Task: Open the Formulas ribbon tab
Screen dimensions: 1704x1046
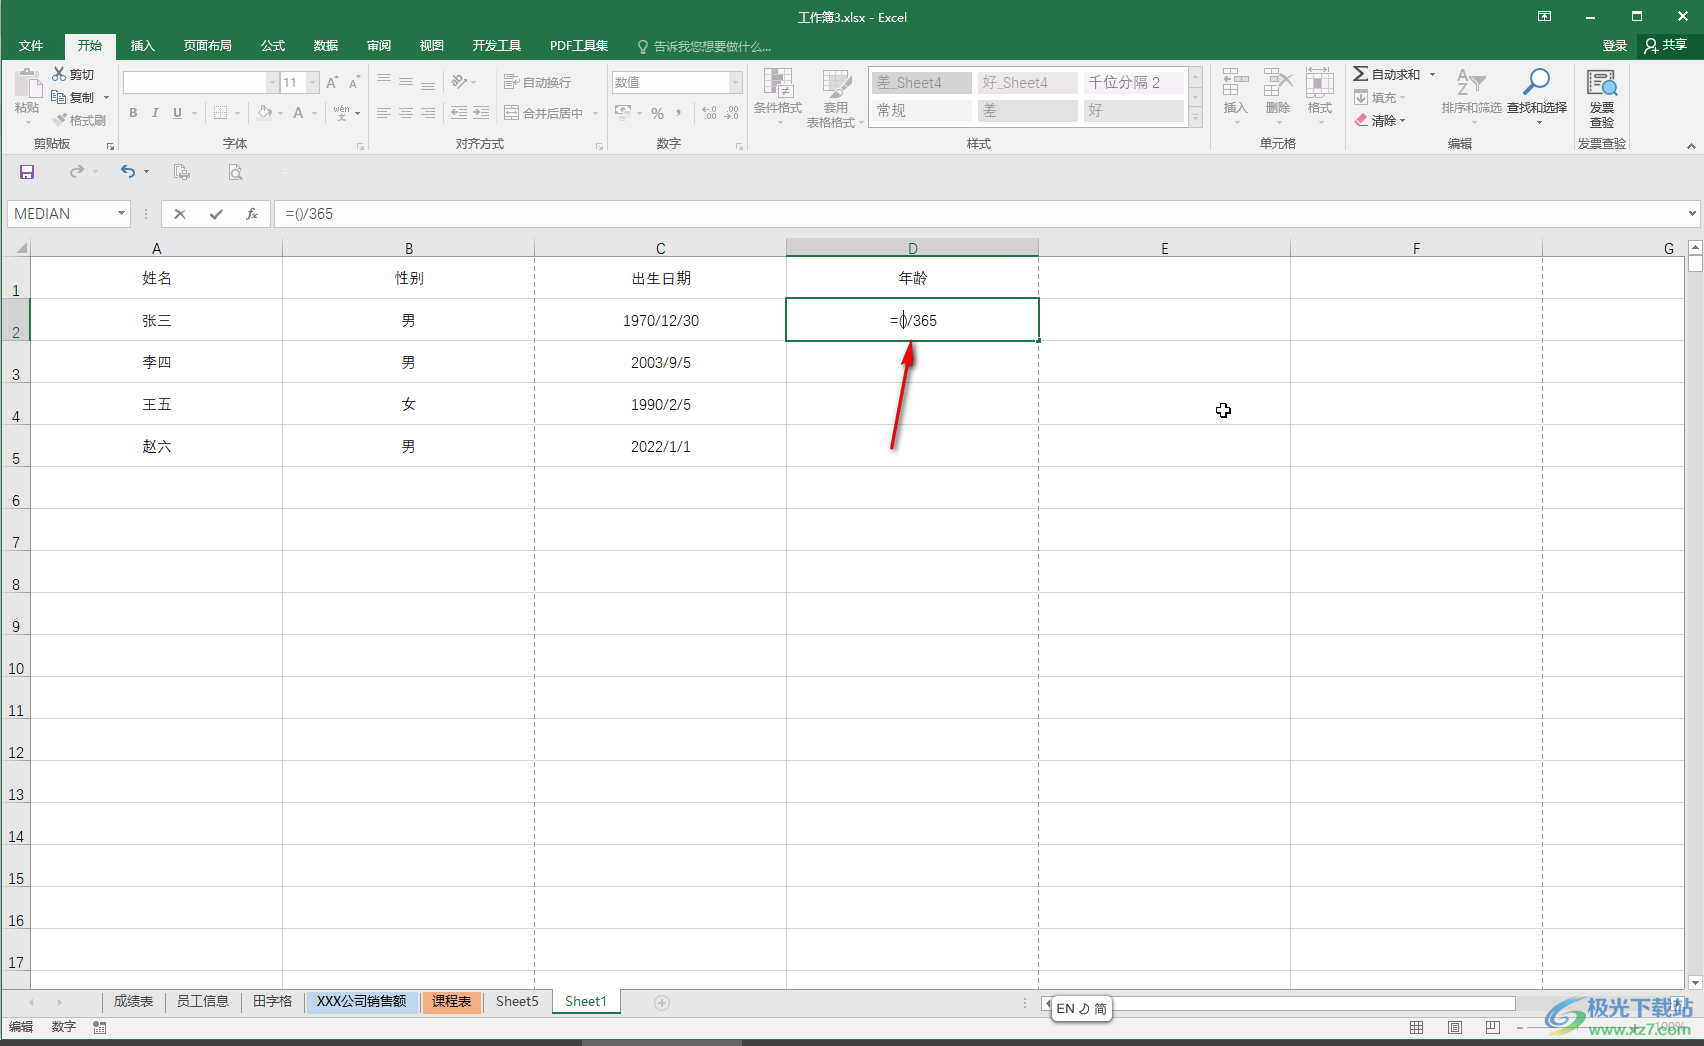Action: coord(273,46)
